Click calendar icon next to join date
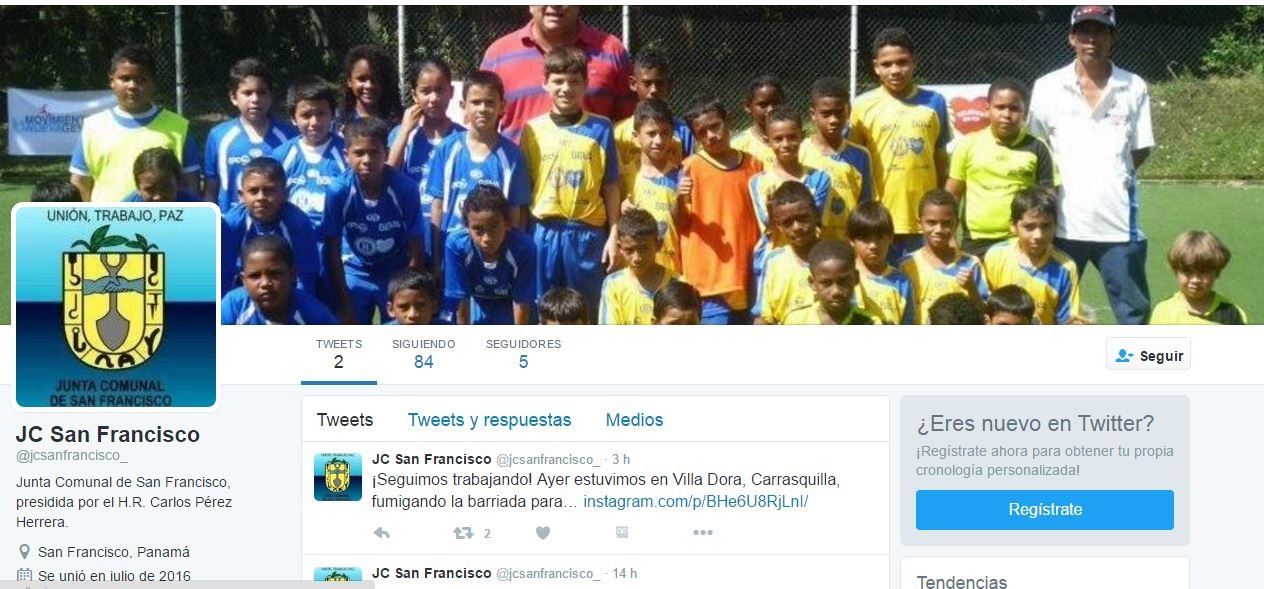 [24, 575]
